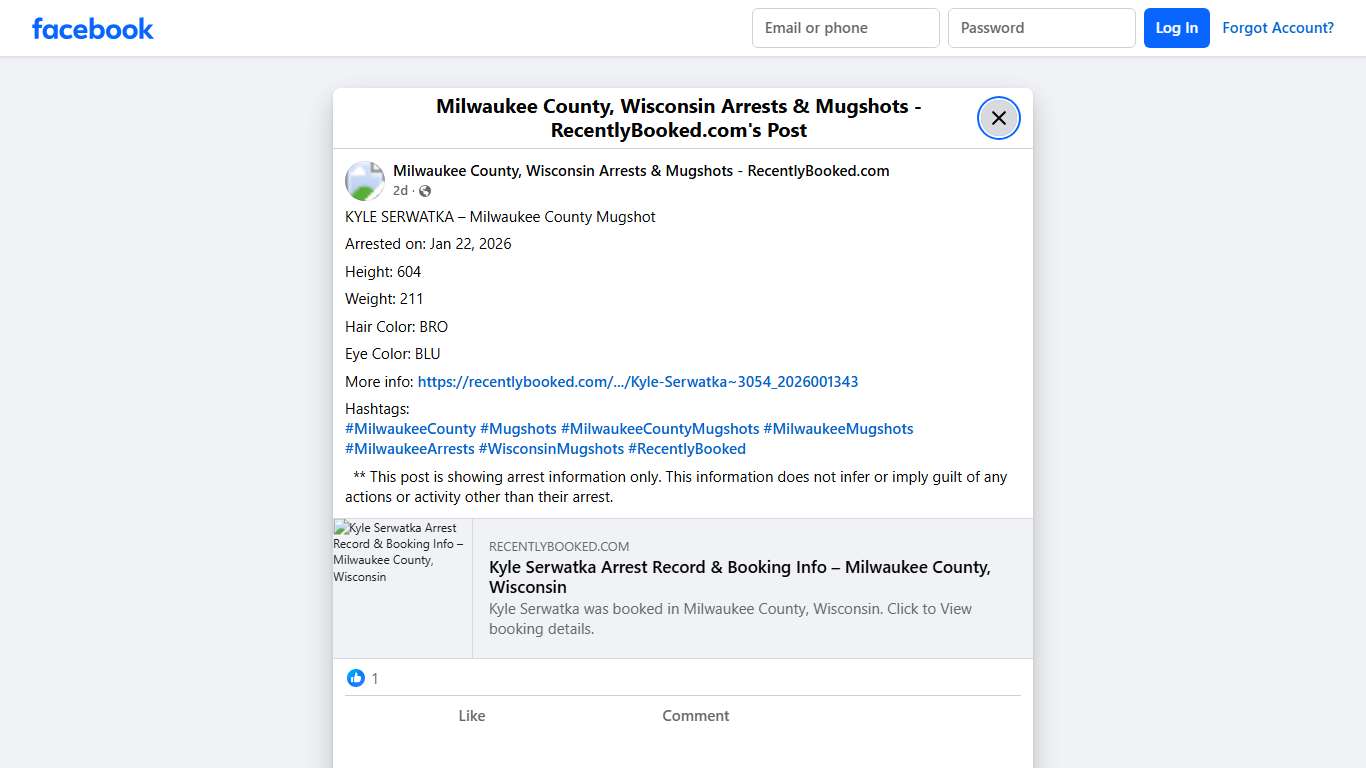Open the Kyle Serwatka arrest record headline
This screenshot has height=768, width=1366.
tap(739, 577)
